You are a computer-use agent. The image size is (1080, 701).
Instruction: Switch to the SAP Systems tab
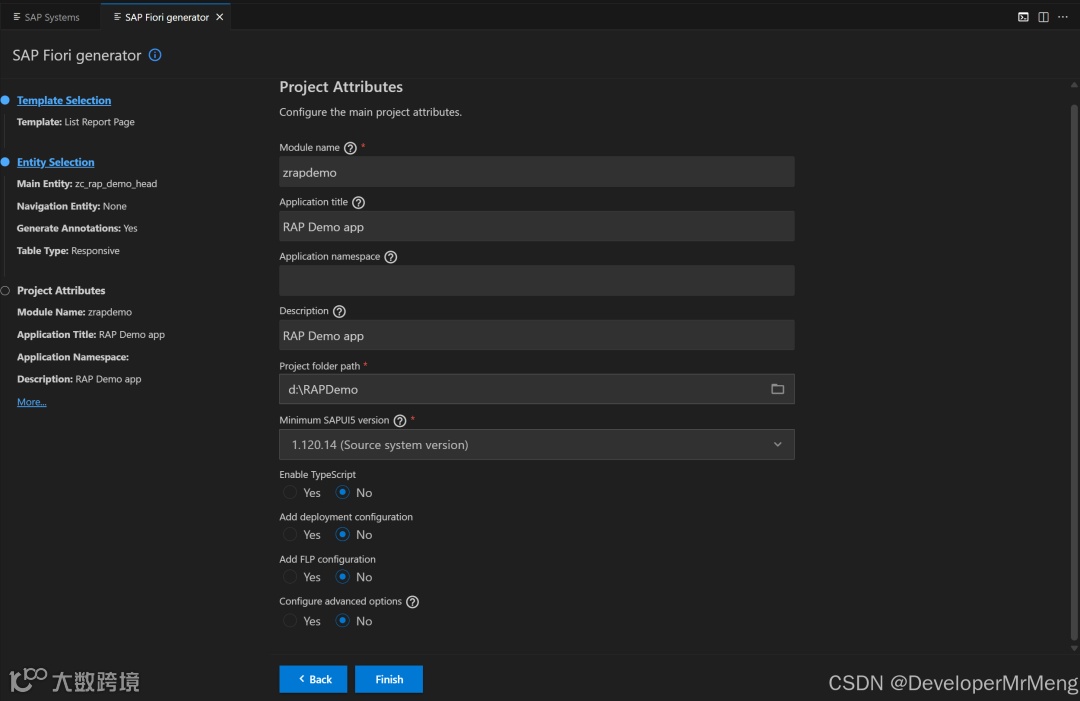[x=46, y=17]
